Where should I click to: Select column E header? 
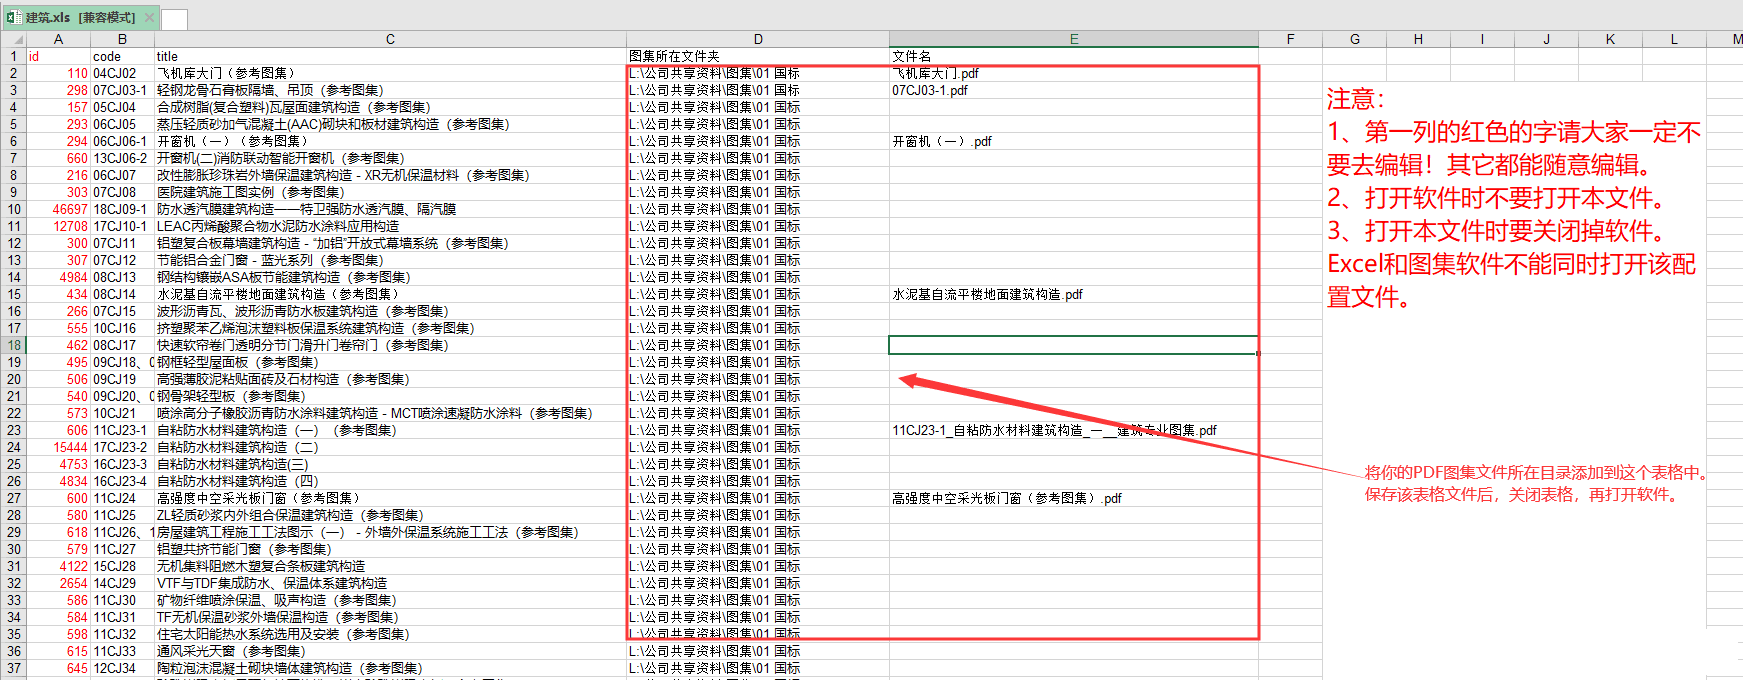1073,39
